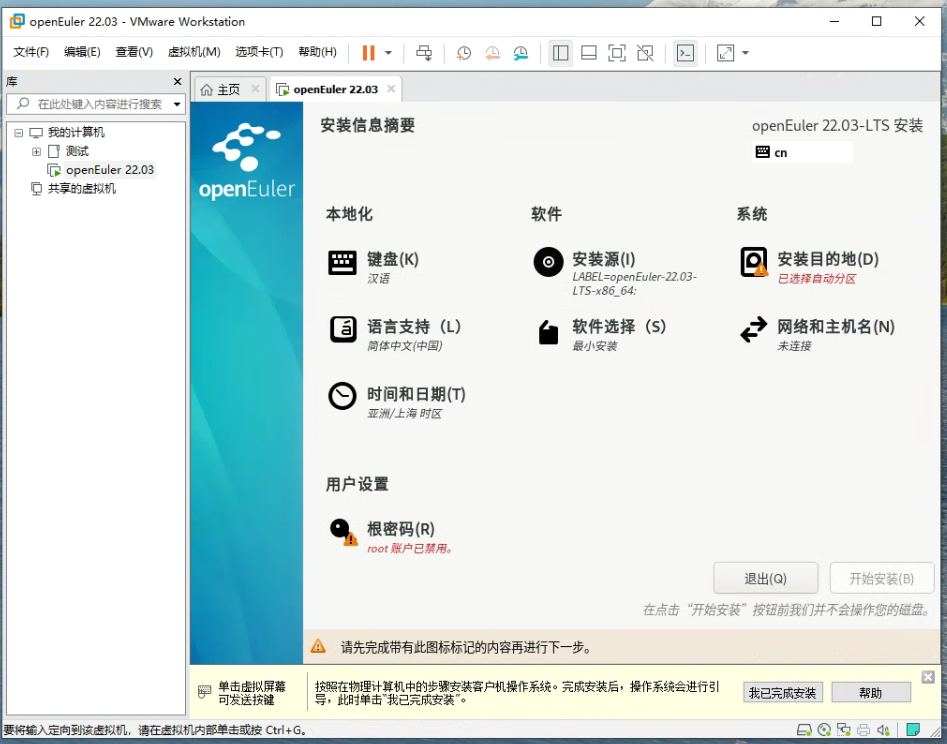Close the 库 library panel
This screenshot has height=744, width=947.
(x=178, y=82)
